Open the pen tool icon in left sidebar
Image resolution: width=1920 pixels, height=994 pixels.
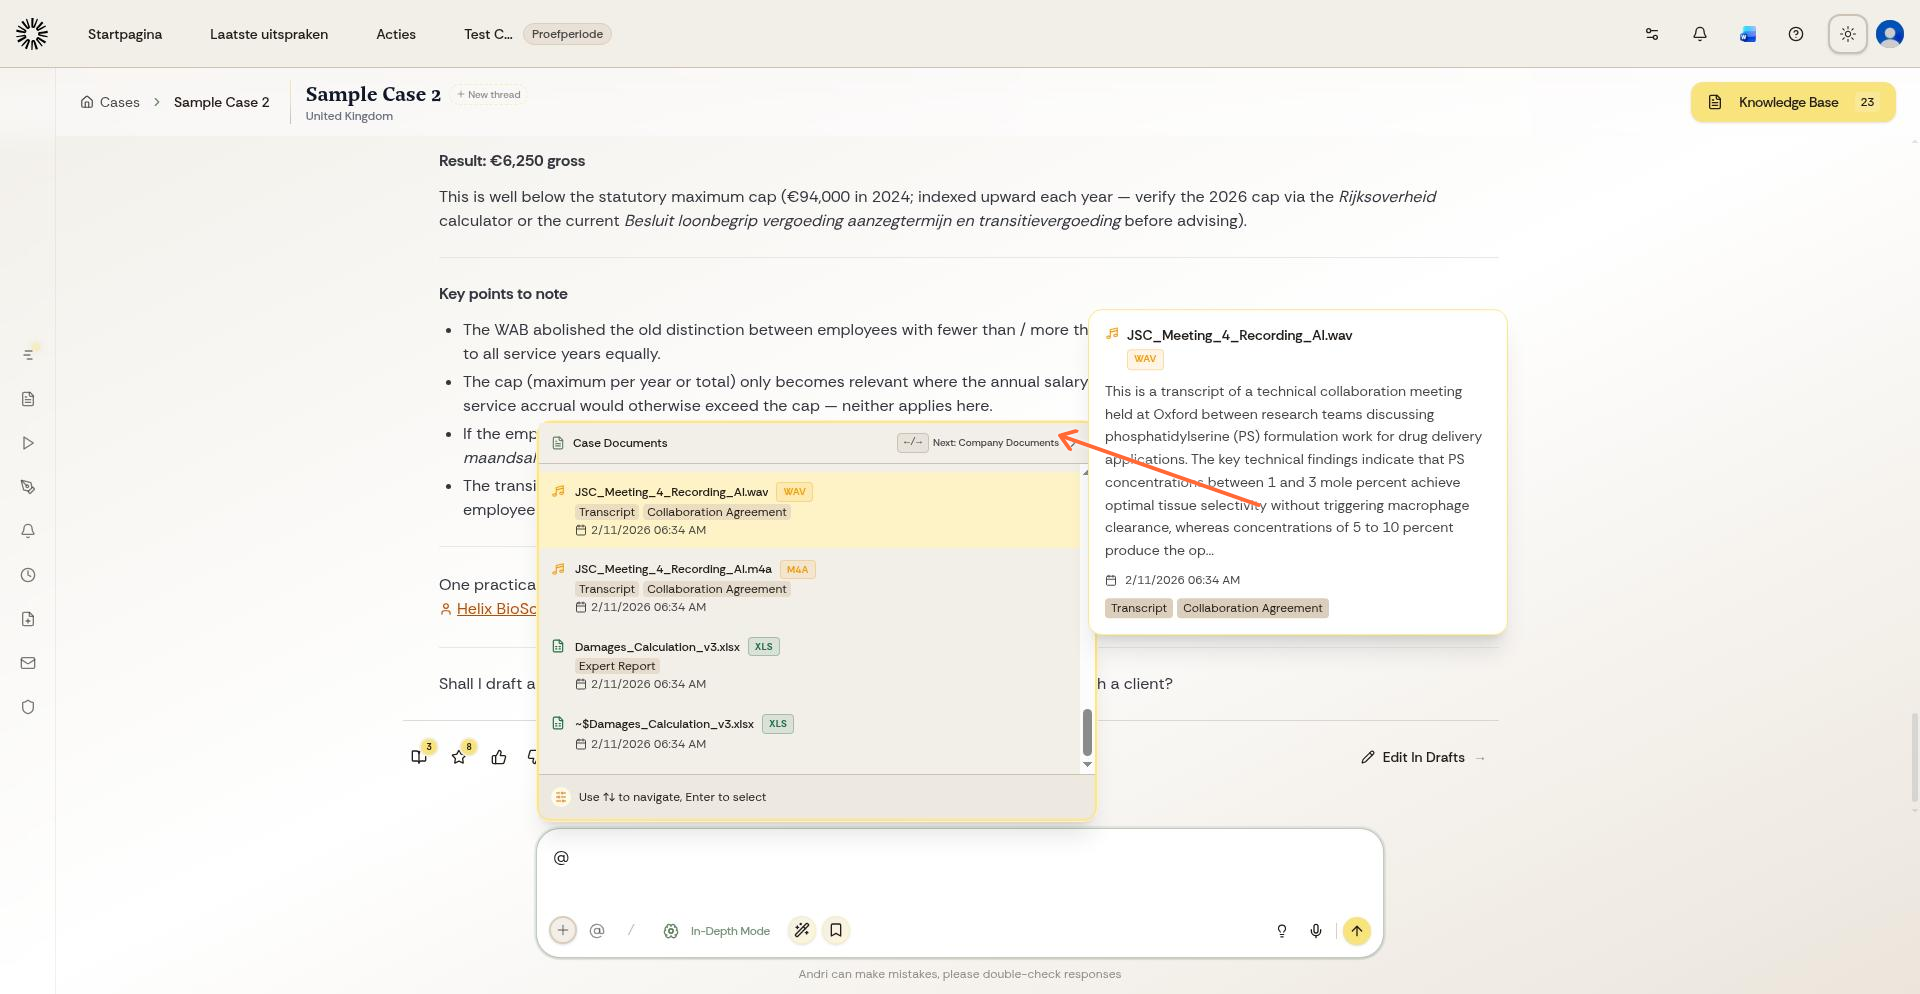28,487
